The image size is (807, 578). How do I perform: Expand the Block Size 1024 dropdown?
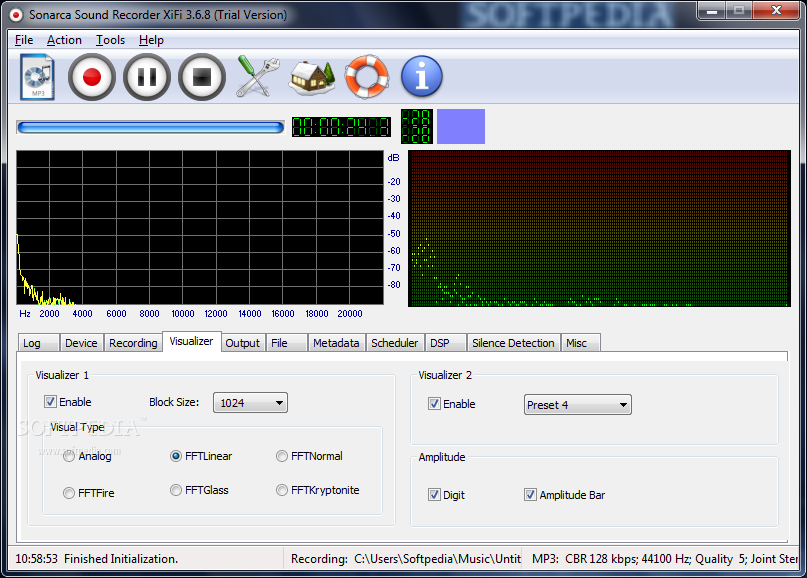point(250,403)
